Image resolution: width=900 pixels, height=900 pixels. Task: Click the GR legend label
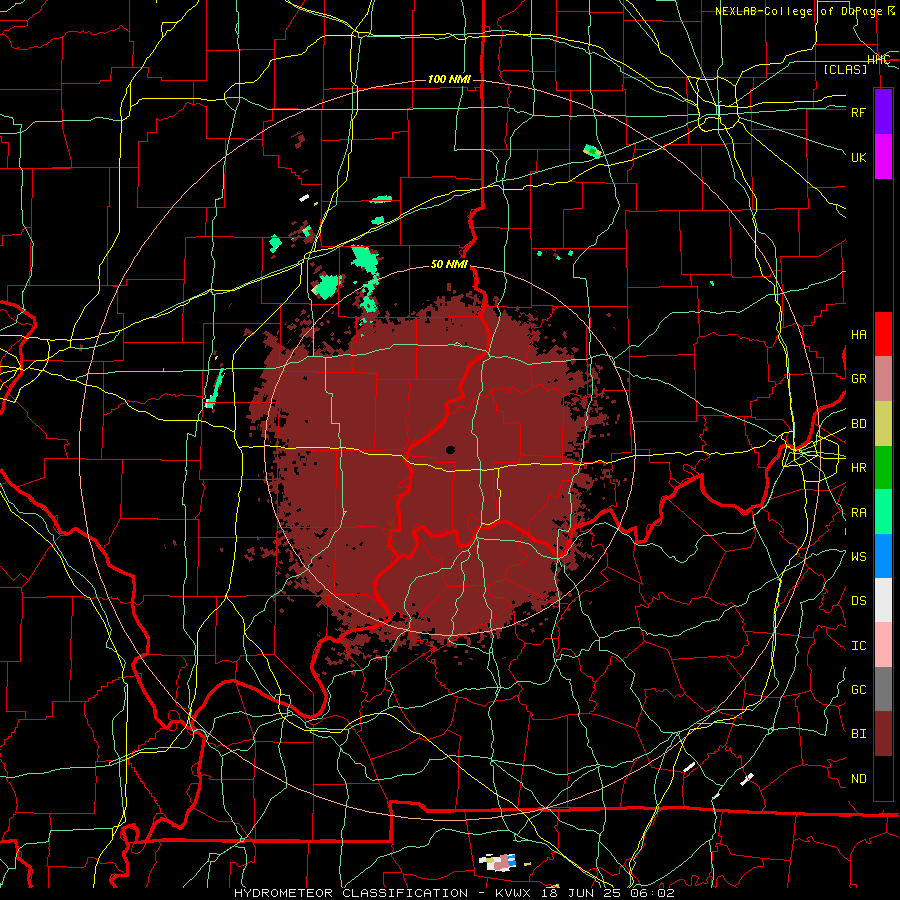click(x=858, y=379)
